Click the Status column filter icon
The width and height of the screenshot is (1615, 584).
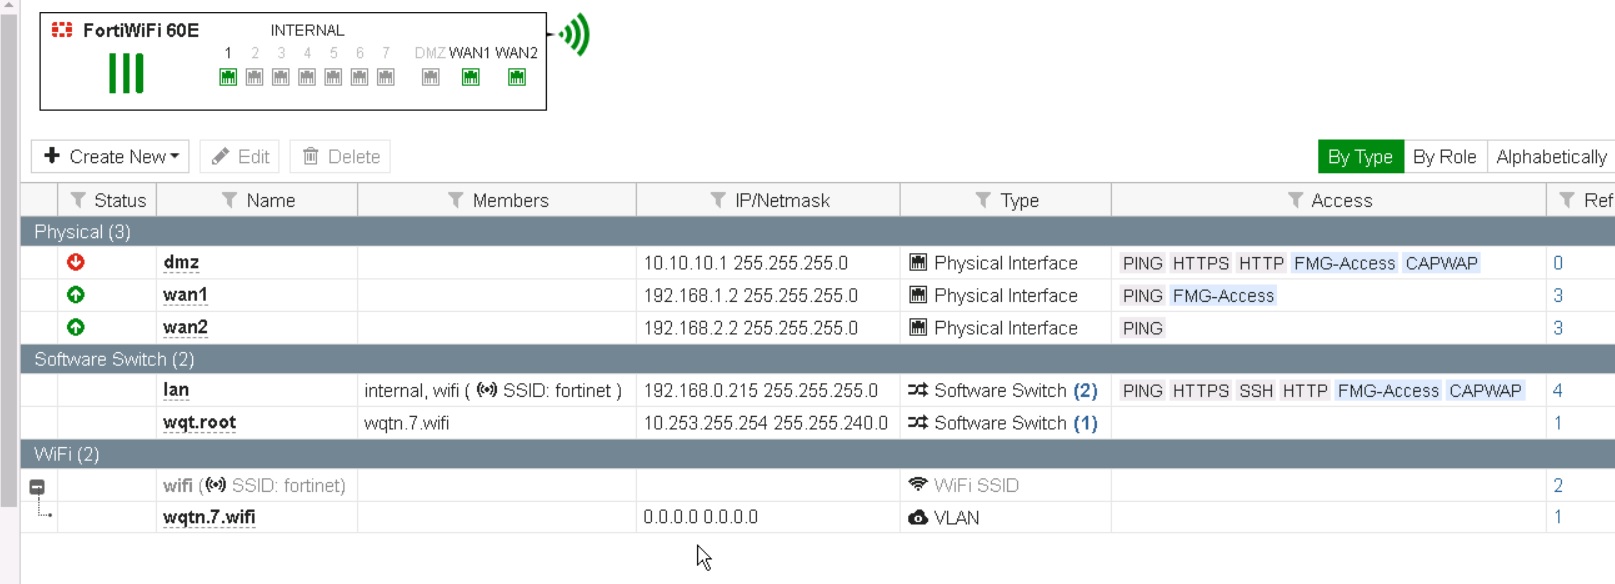pyautogui.click(x=78, y=200)
